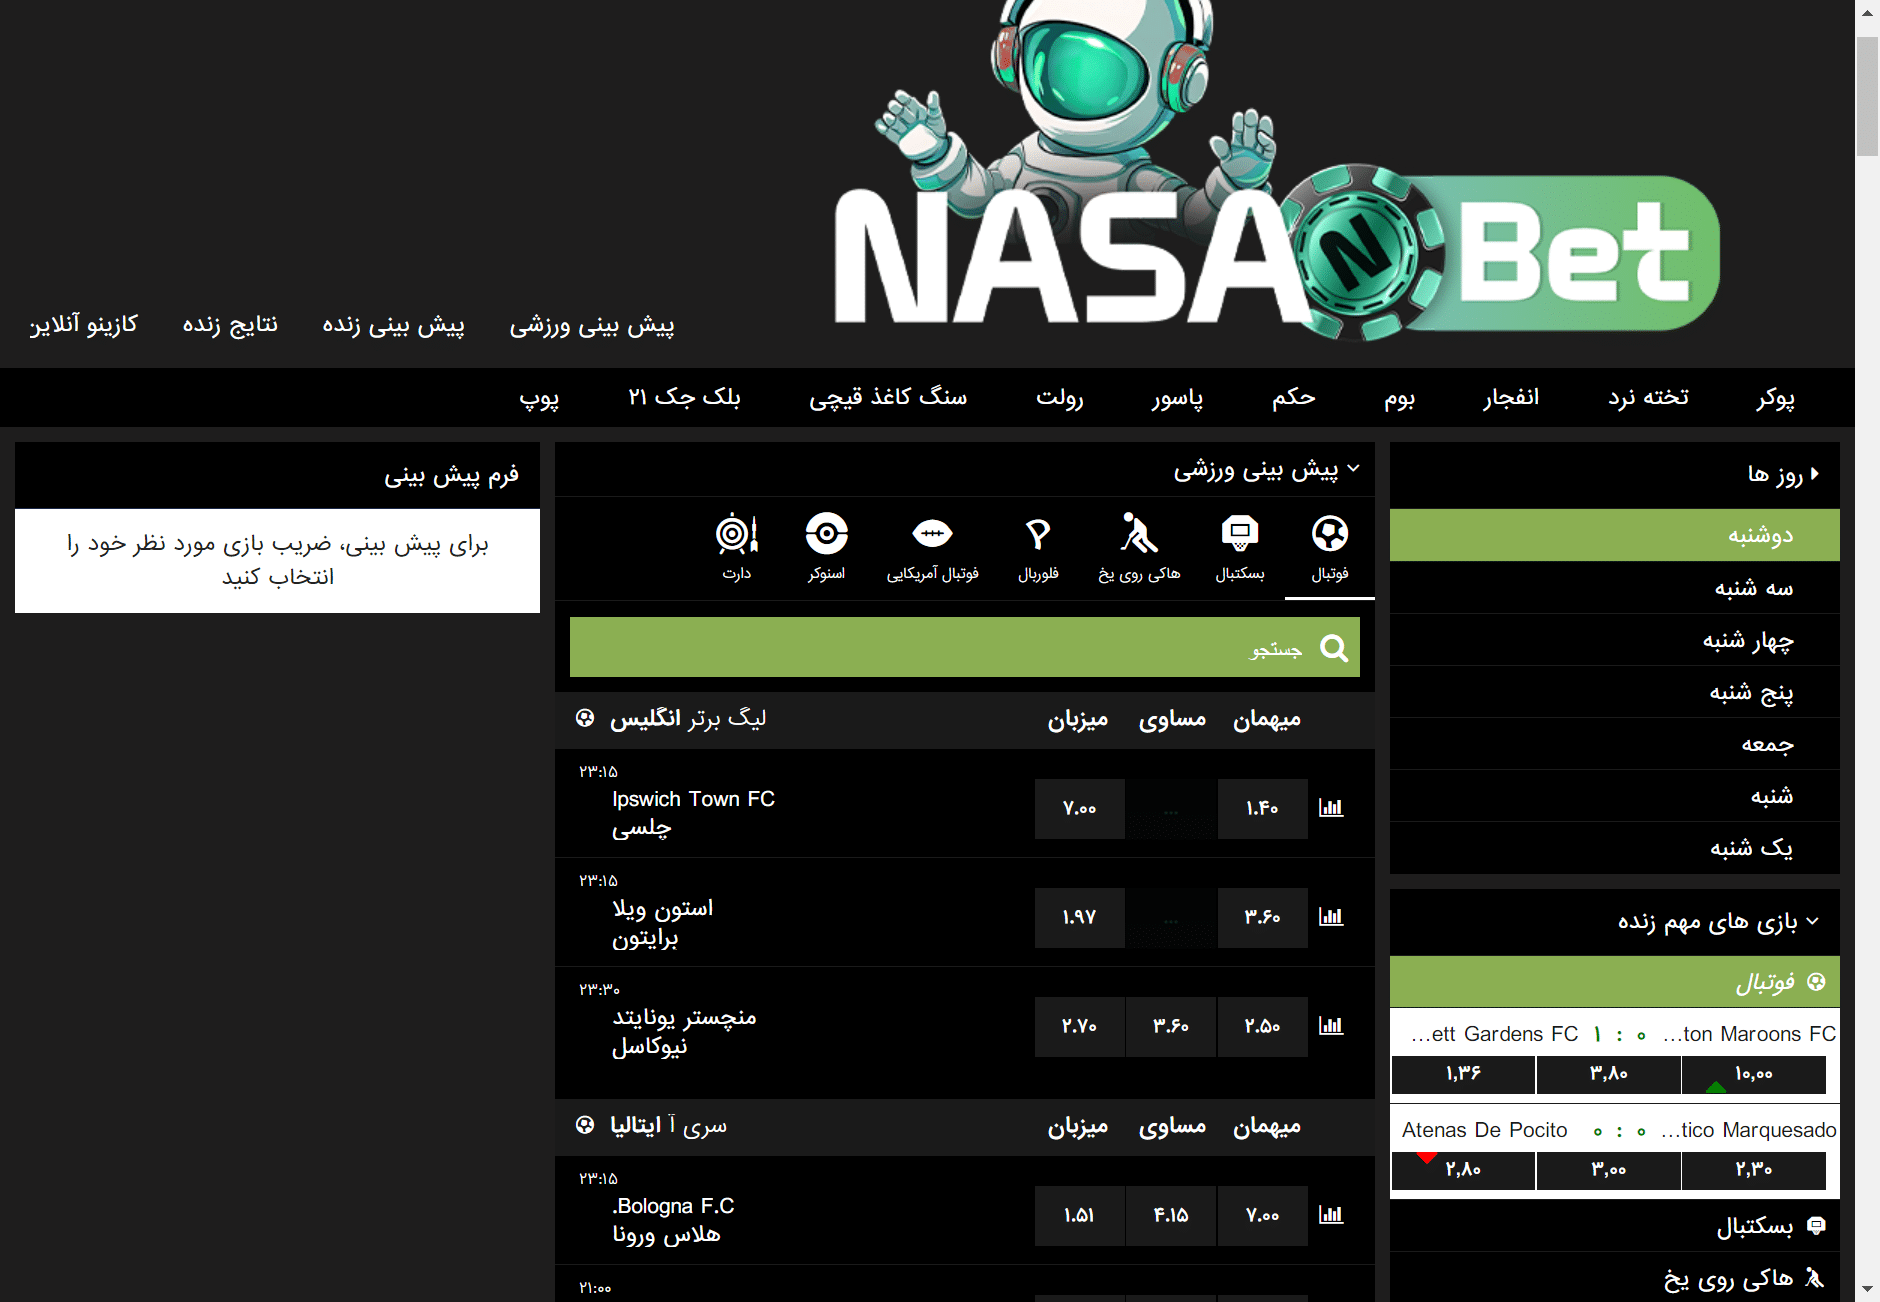Open the Pop game link
Viewport: 1880px width, 1302px height.
click(x=539, y=397)
